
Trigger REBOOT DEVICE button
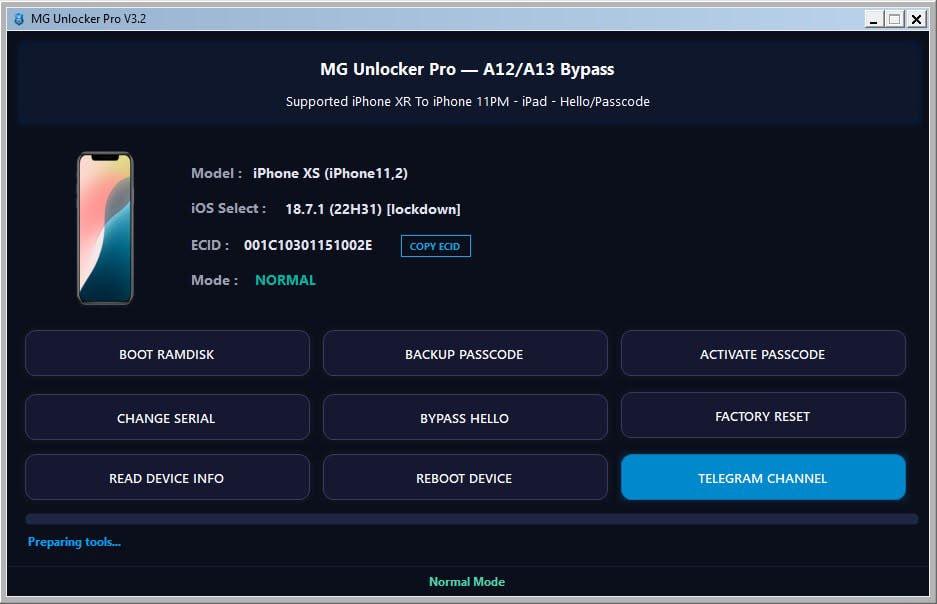465,478
